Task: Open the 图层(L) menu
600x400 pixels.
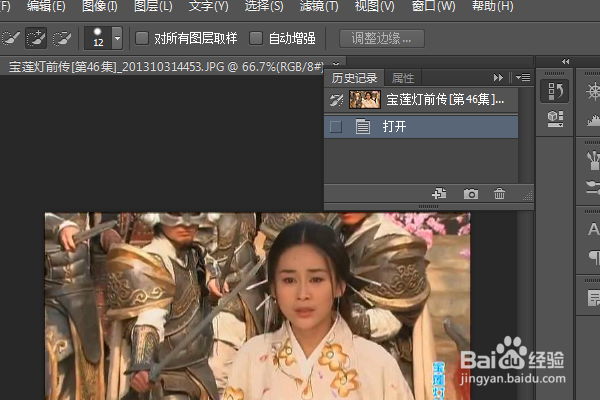Action: point(153,6)
